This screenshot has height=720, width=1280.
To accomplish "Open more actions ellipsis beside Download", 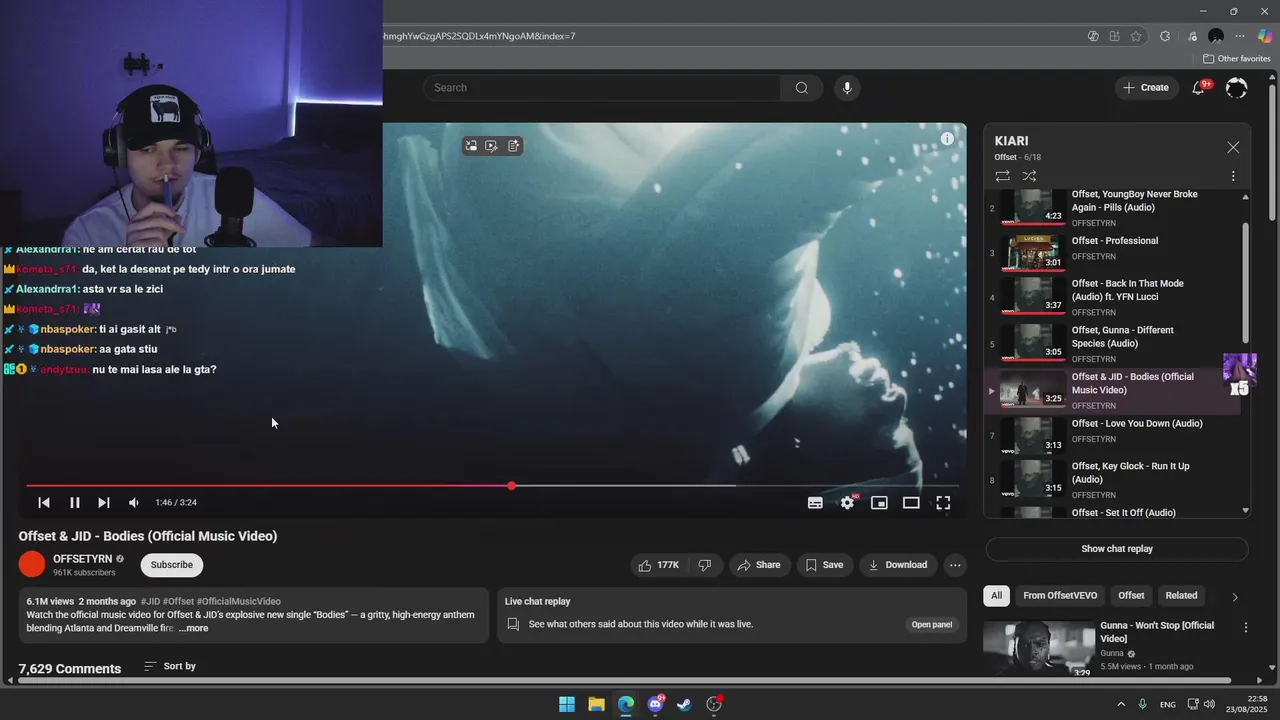I will tap(955, 565).
